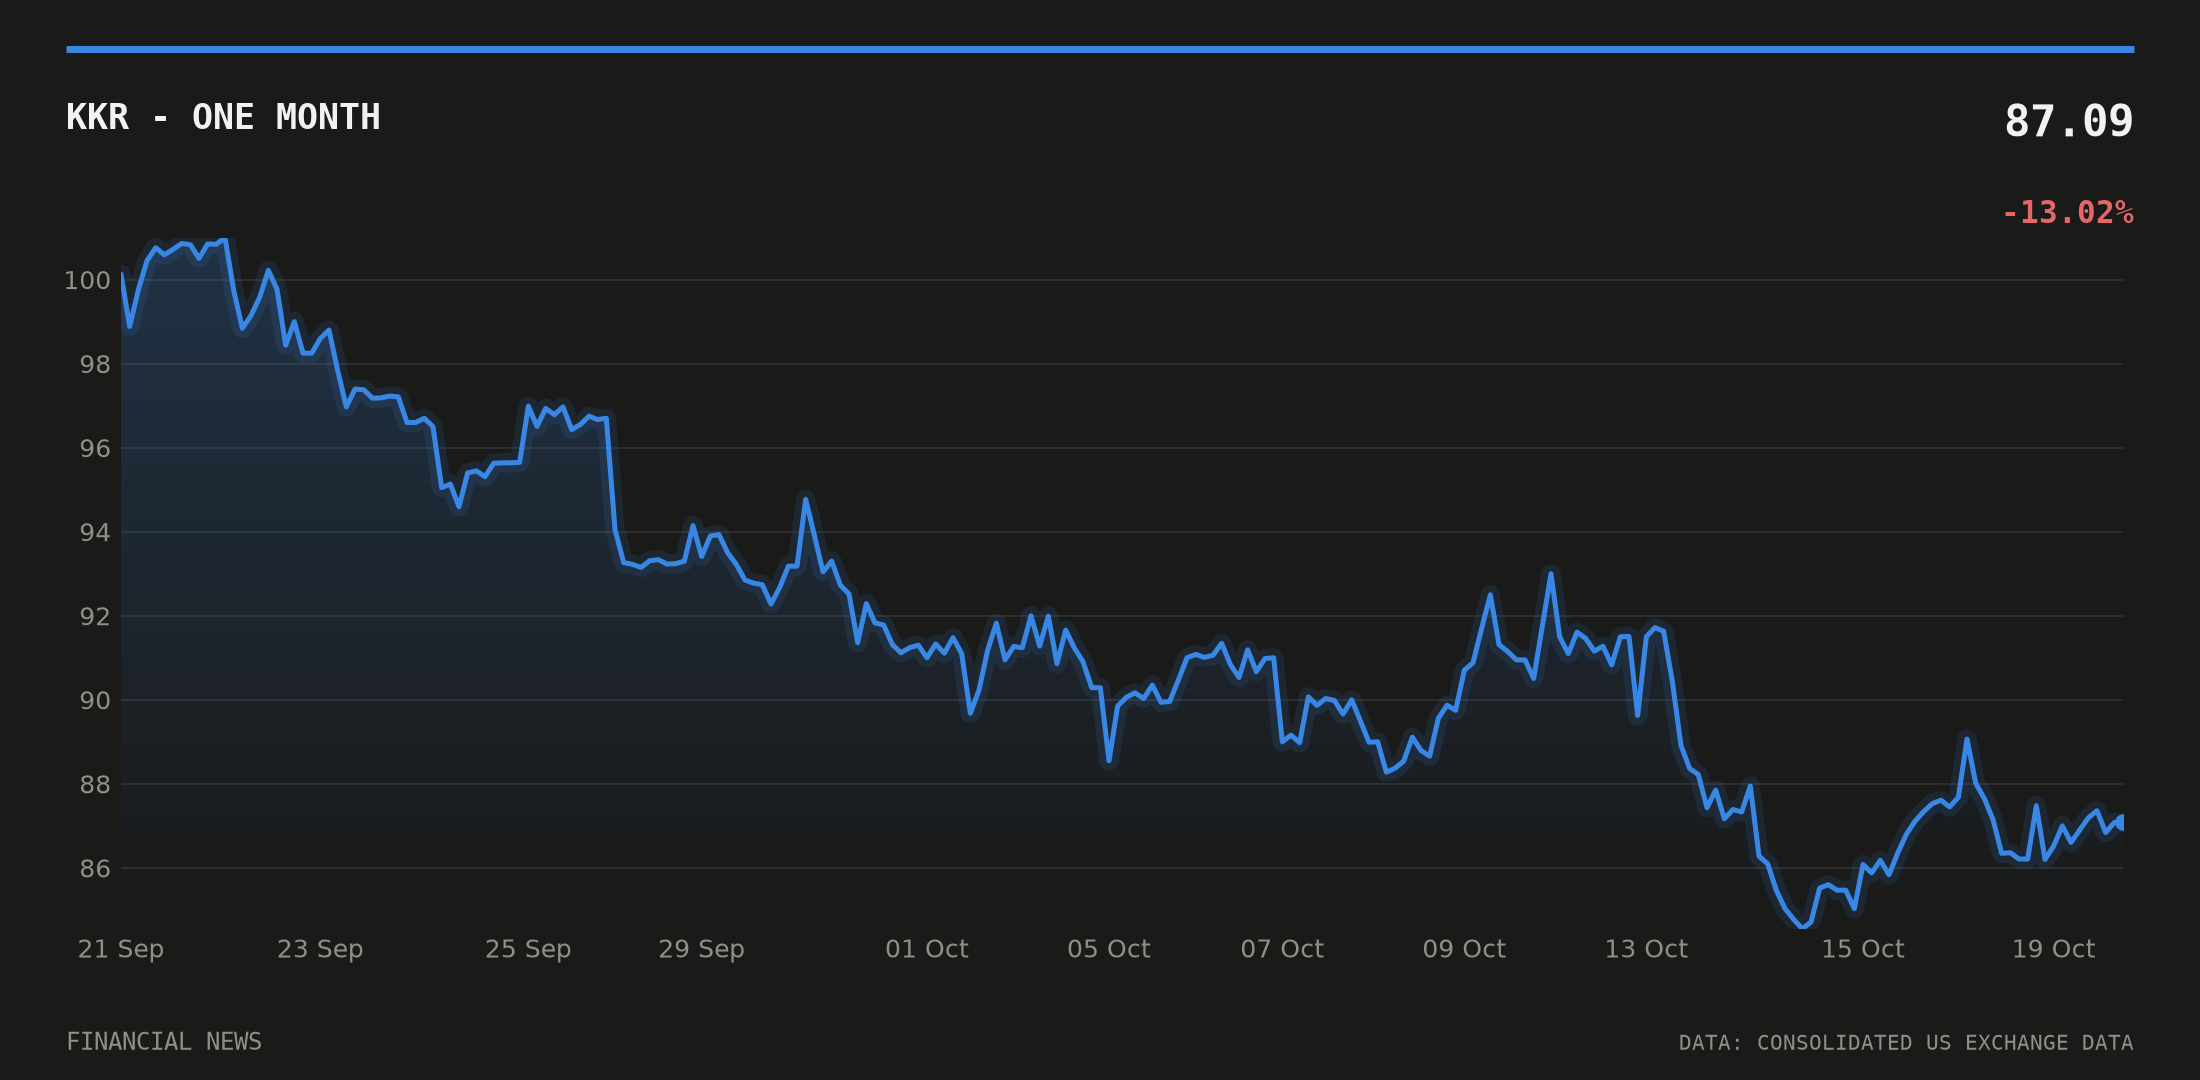Viewport: 2200px width, 1080px height.
Task: Click the 90 y-axis label
Action: (96, 700)
